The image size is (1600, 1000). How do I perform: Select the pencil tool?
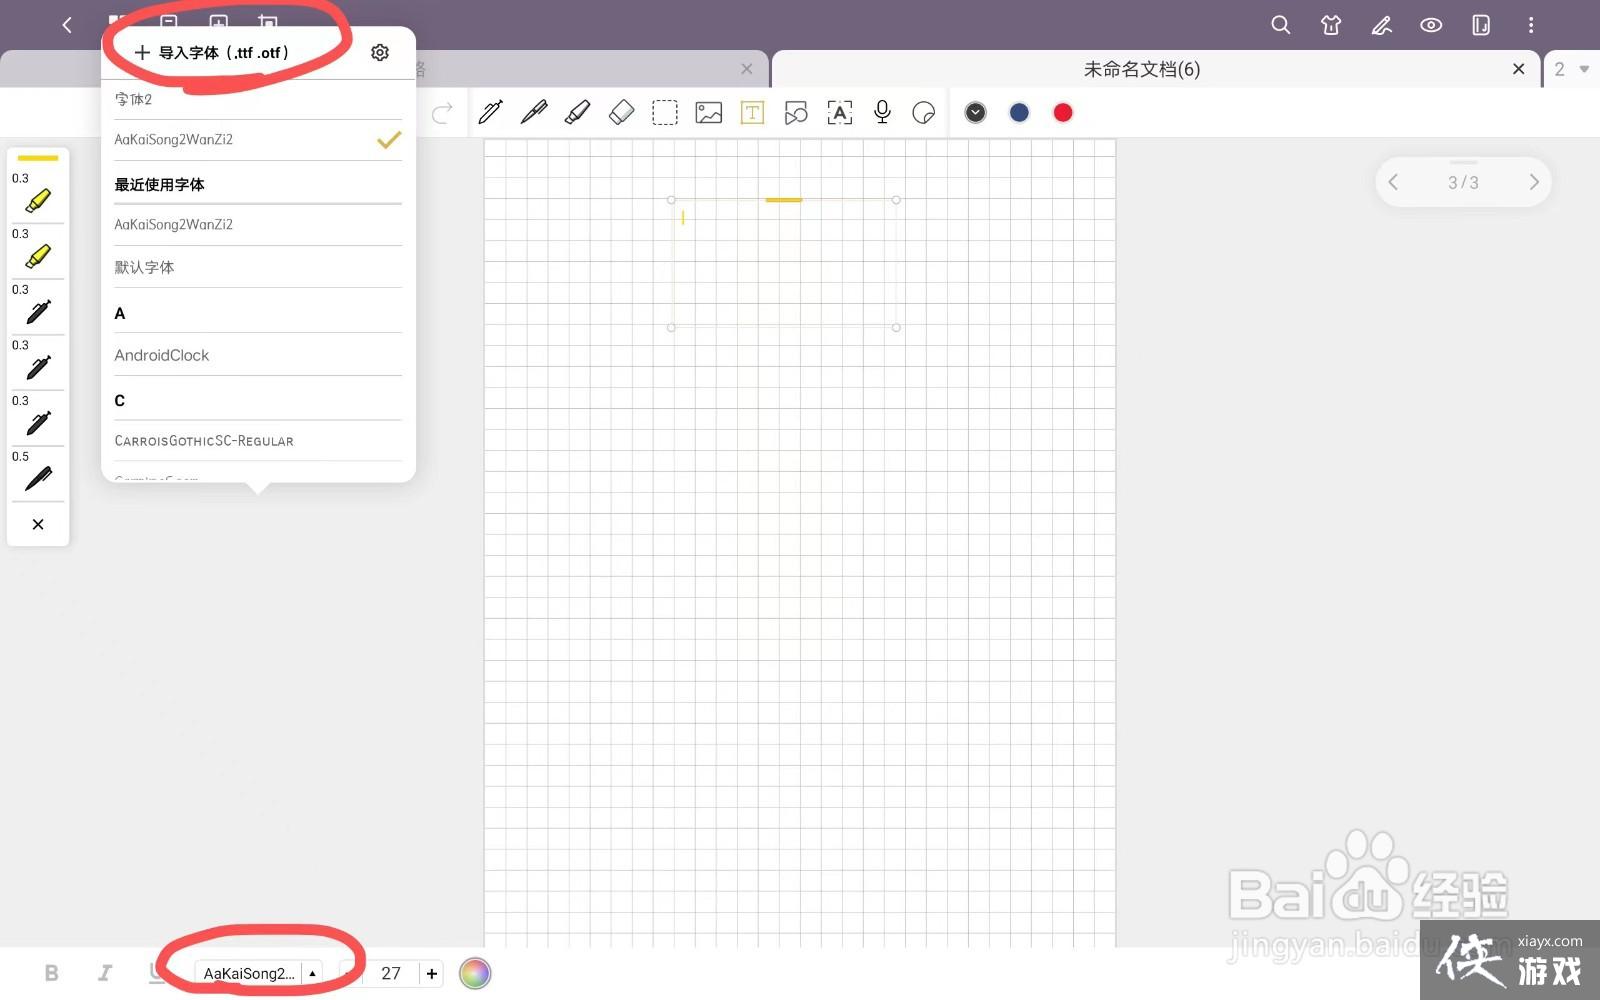point(490,113)
